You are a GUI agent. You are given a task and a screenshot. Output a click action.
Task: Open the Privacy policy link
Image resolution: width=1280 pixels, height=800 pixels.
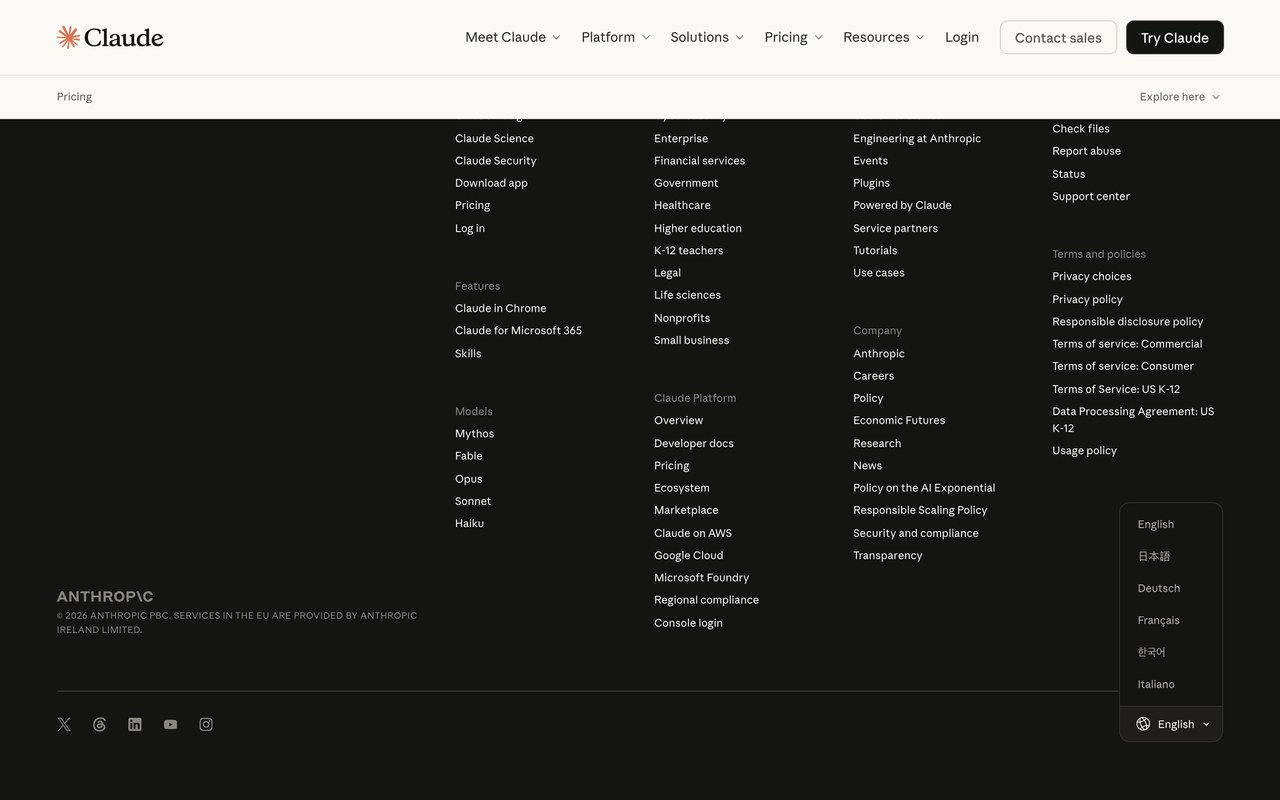click(x=1088, y=299)
